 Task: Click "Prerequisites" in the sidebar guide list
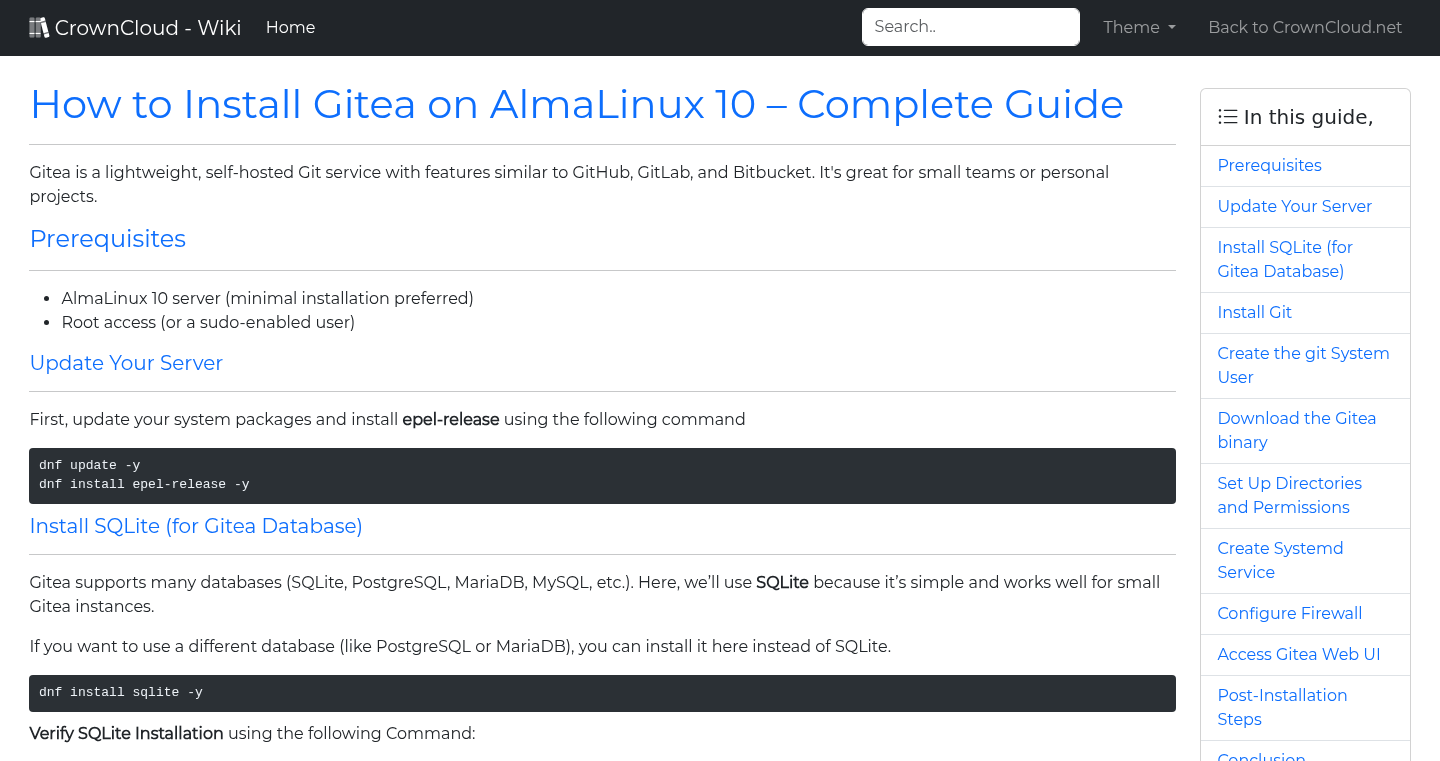point(1269,165)
